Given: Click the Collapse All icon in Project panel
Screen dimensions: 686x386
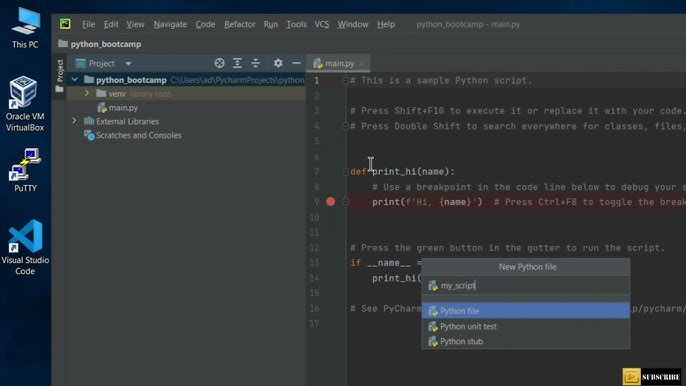Looking at the screenshot, I should click(x=256, y=63).
